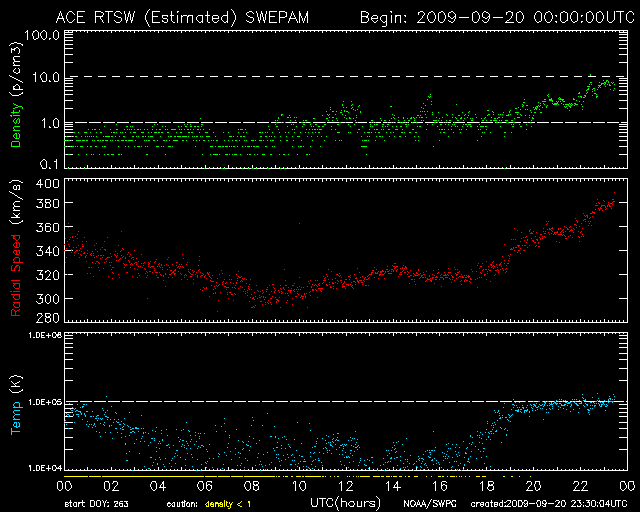Click the '400' speed tick label
This screenshot has height=512, width=640.
tap(47, 184)
